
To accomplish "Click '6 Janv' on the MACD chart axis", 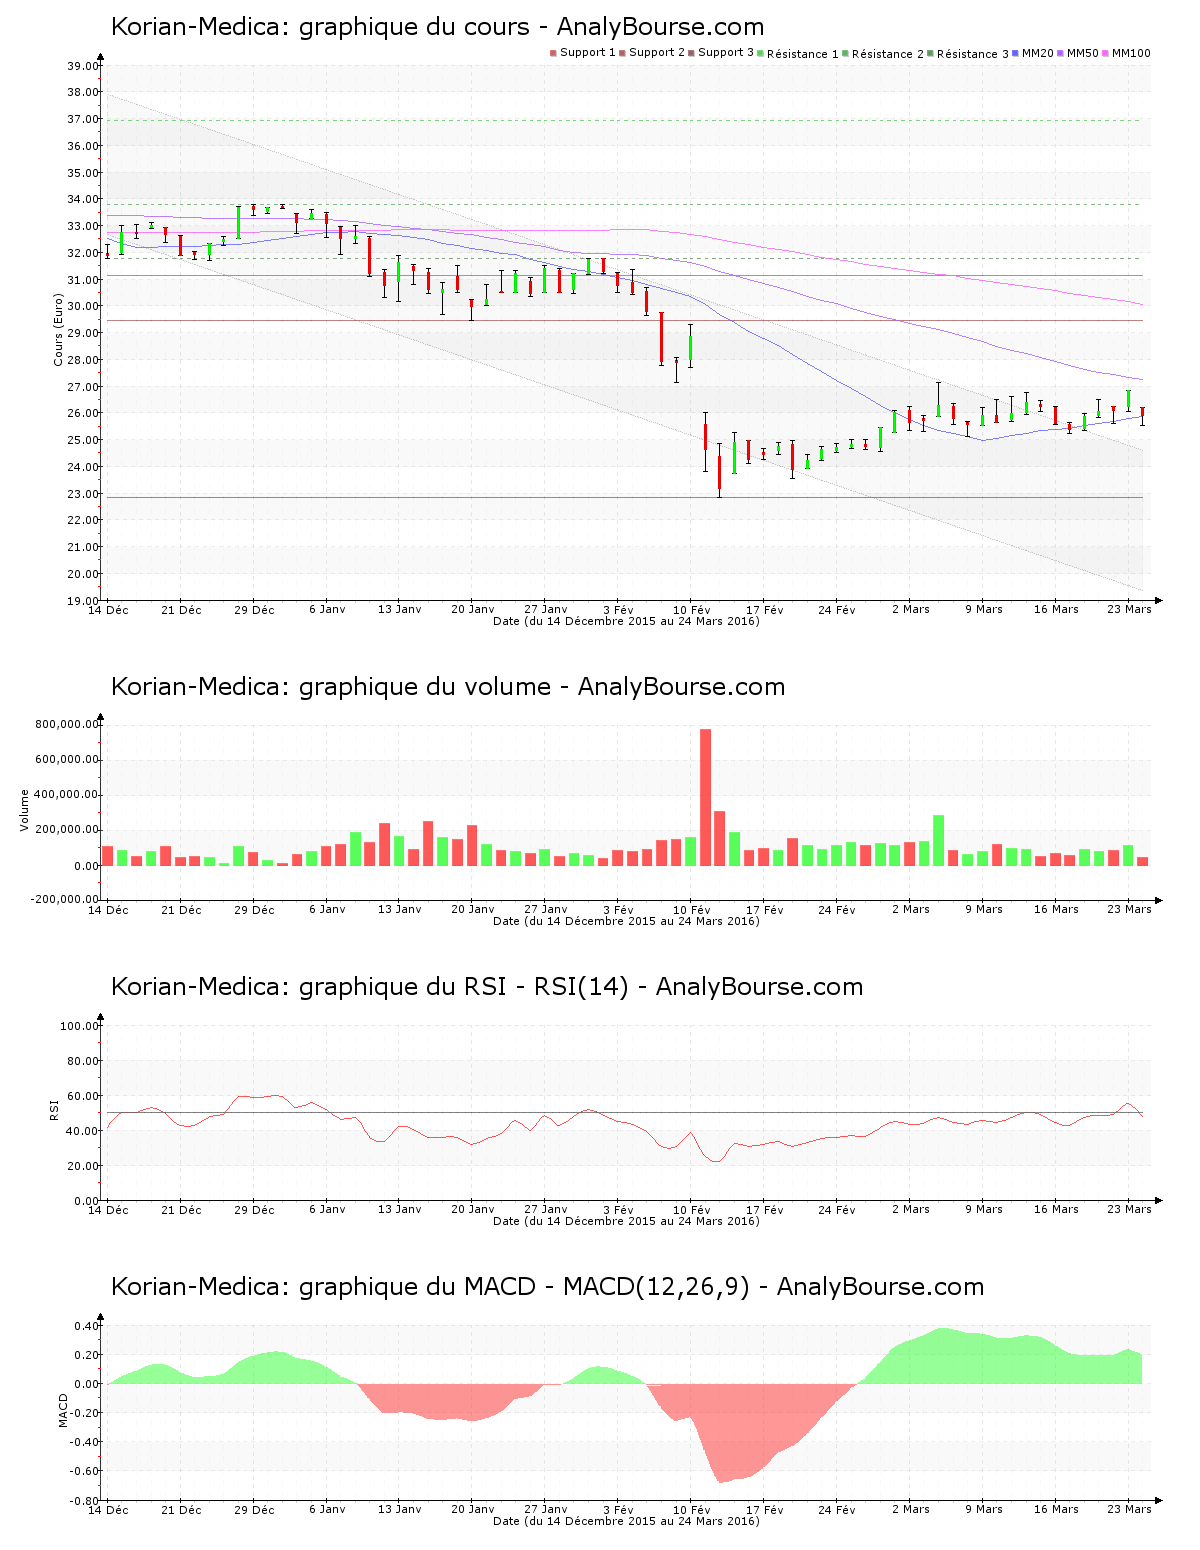I will tap(327, 1509).
